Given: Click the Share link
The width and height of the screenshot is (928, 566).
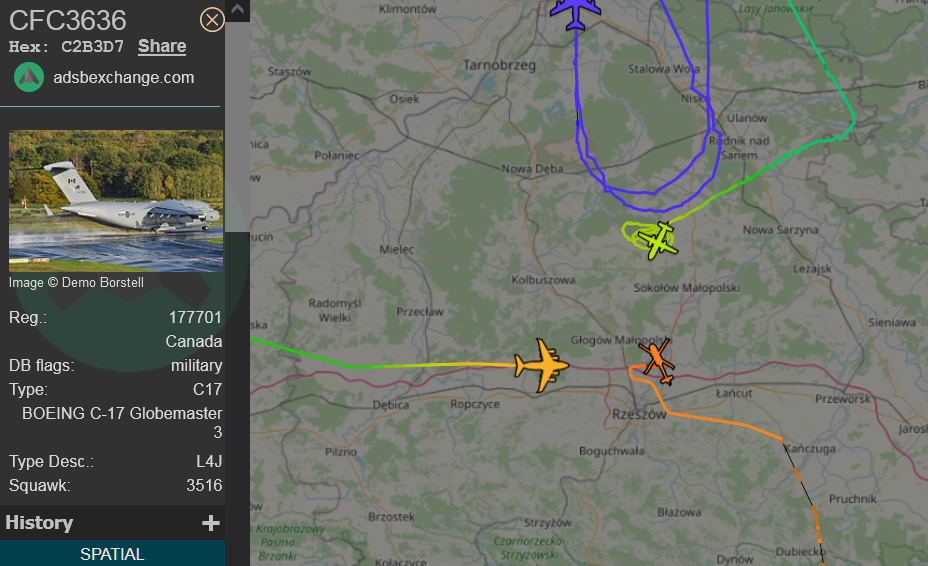Looking at the screenshot, I should point(162,46).
